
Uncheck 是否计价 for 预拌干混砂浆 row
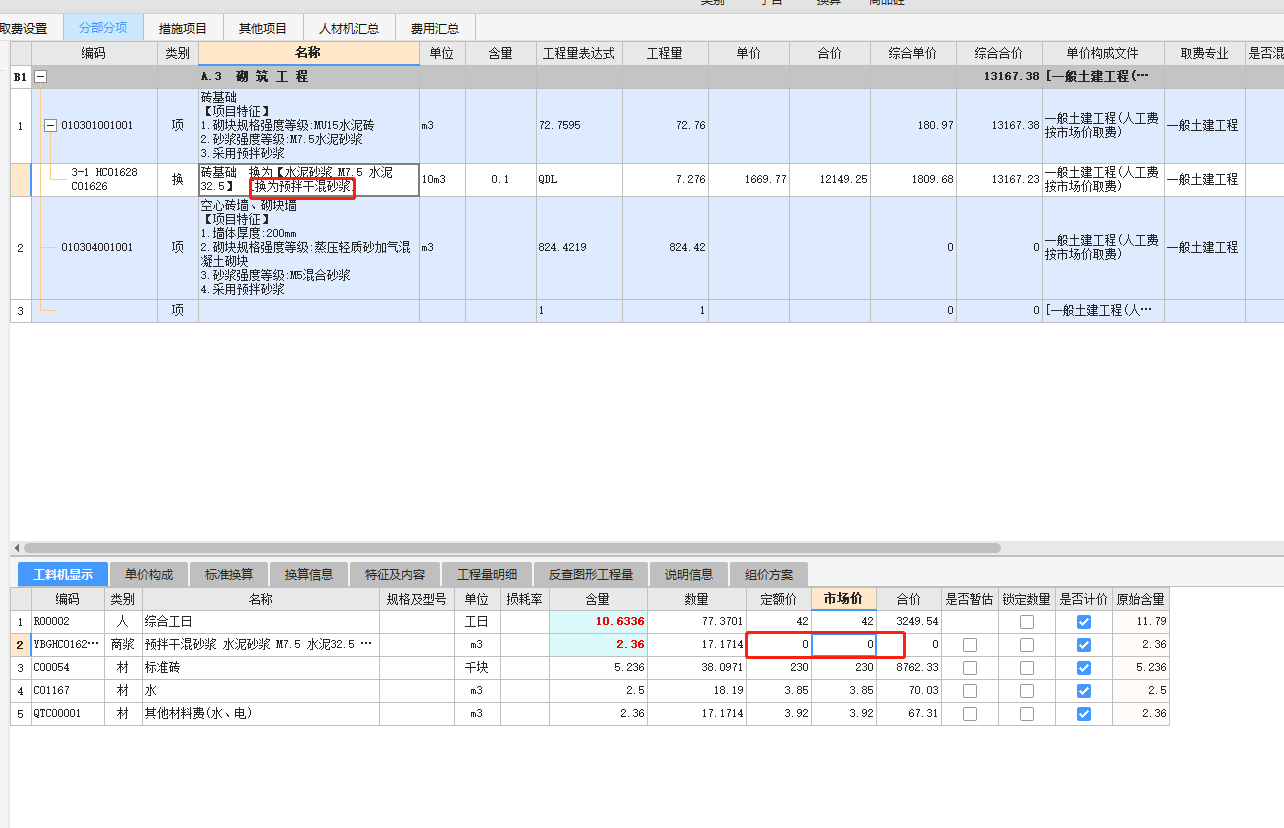(1084, 645)
